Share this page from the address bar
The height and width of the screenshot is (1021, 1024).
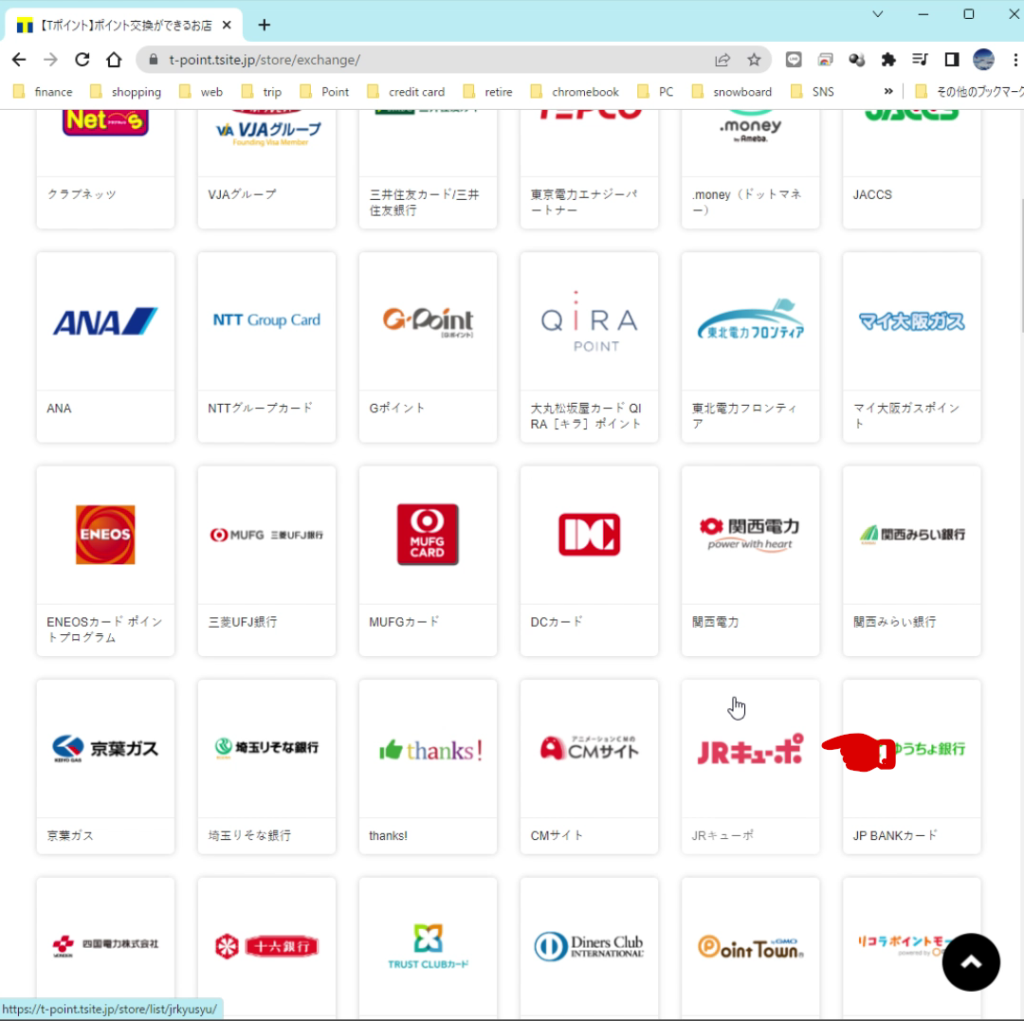pyautogui.click(x=722, y=60)
